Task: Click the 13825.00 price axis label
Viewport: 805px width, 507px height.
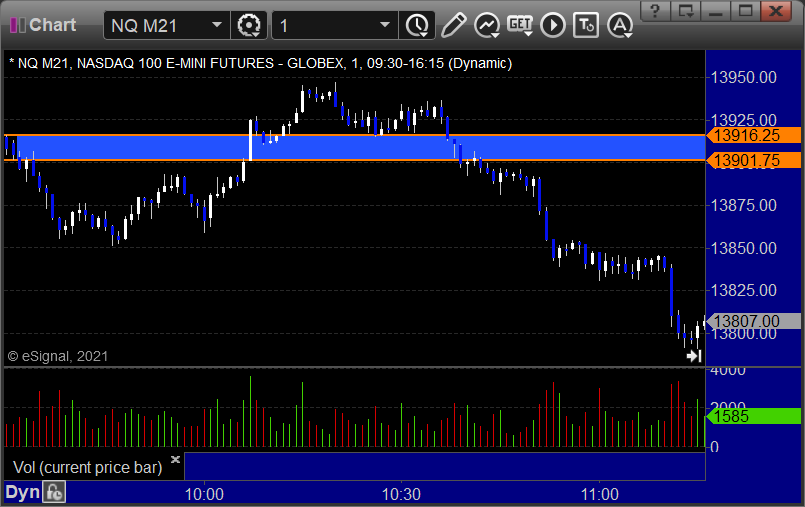Action: coord(743,290)
